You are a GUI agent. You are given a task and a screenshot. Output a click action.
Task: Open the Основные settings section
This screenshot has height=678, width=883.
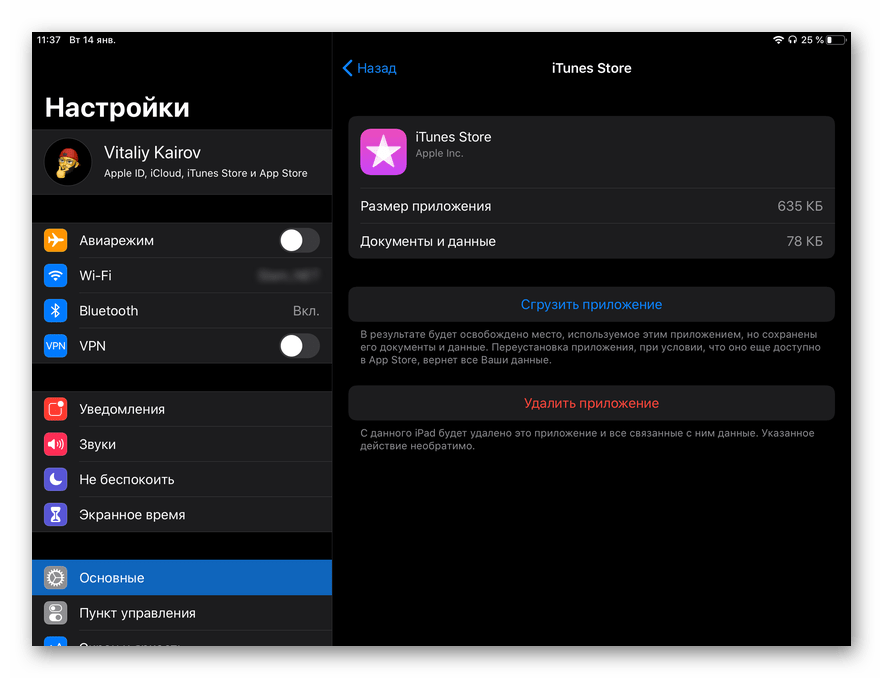click(x=181, y=578)
